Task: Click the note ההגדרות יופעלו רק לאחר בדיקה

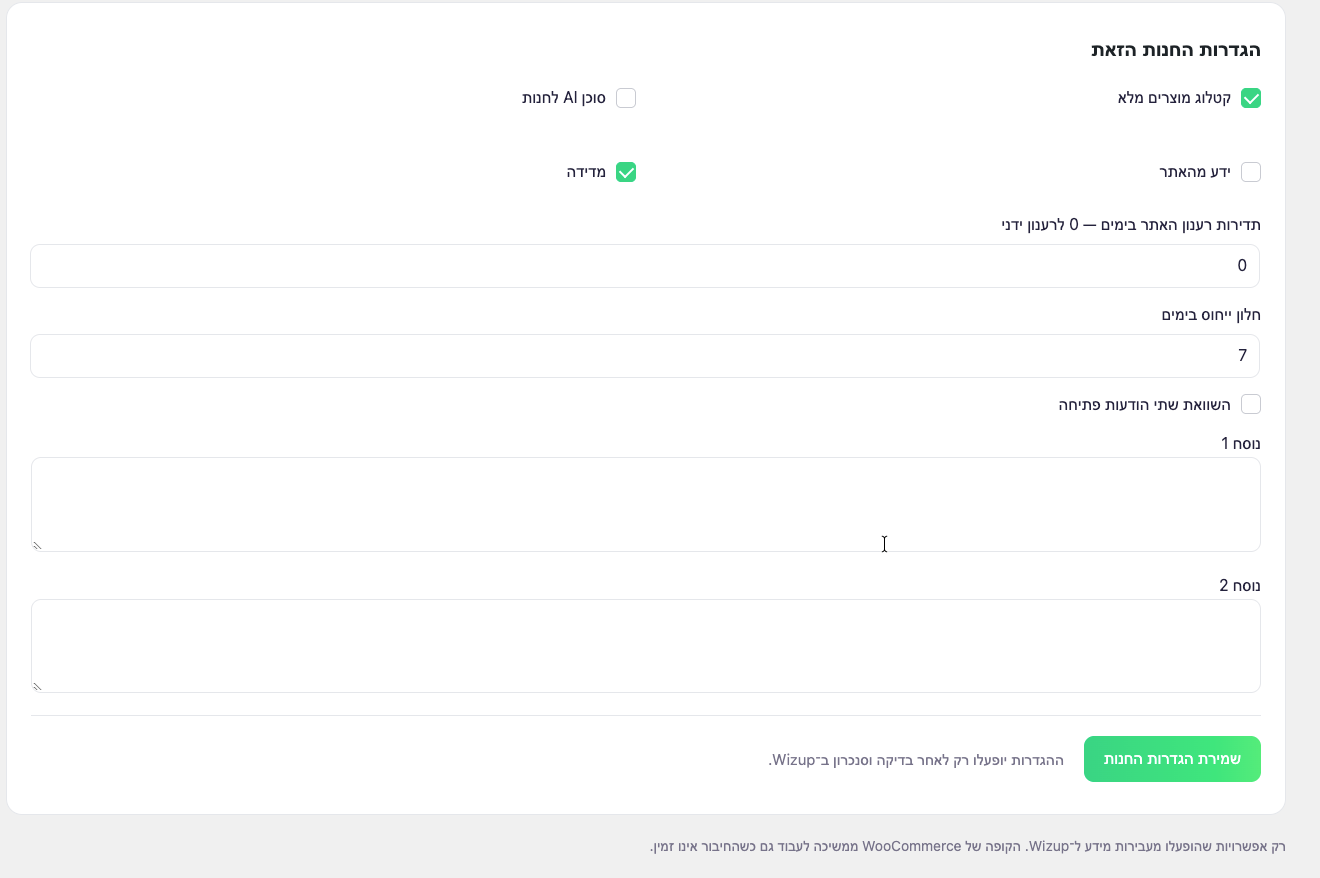Action: [x=916, y=760]
